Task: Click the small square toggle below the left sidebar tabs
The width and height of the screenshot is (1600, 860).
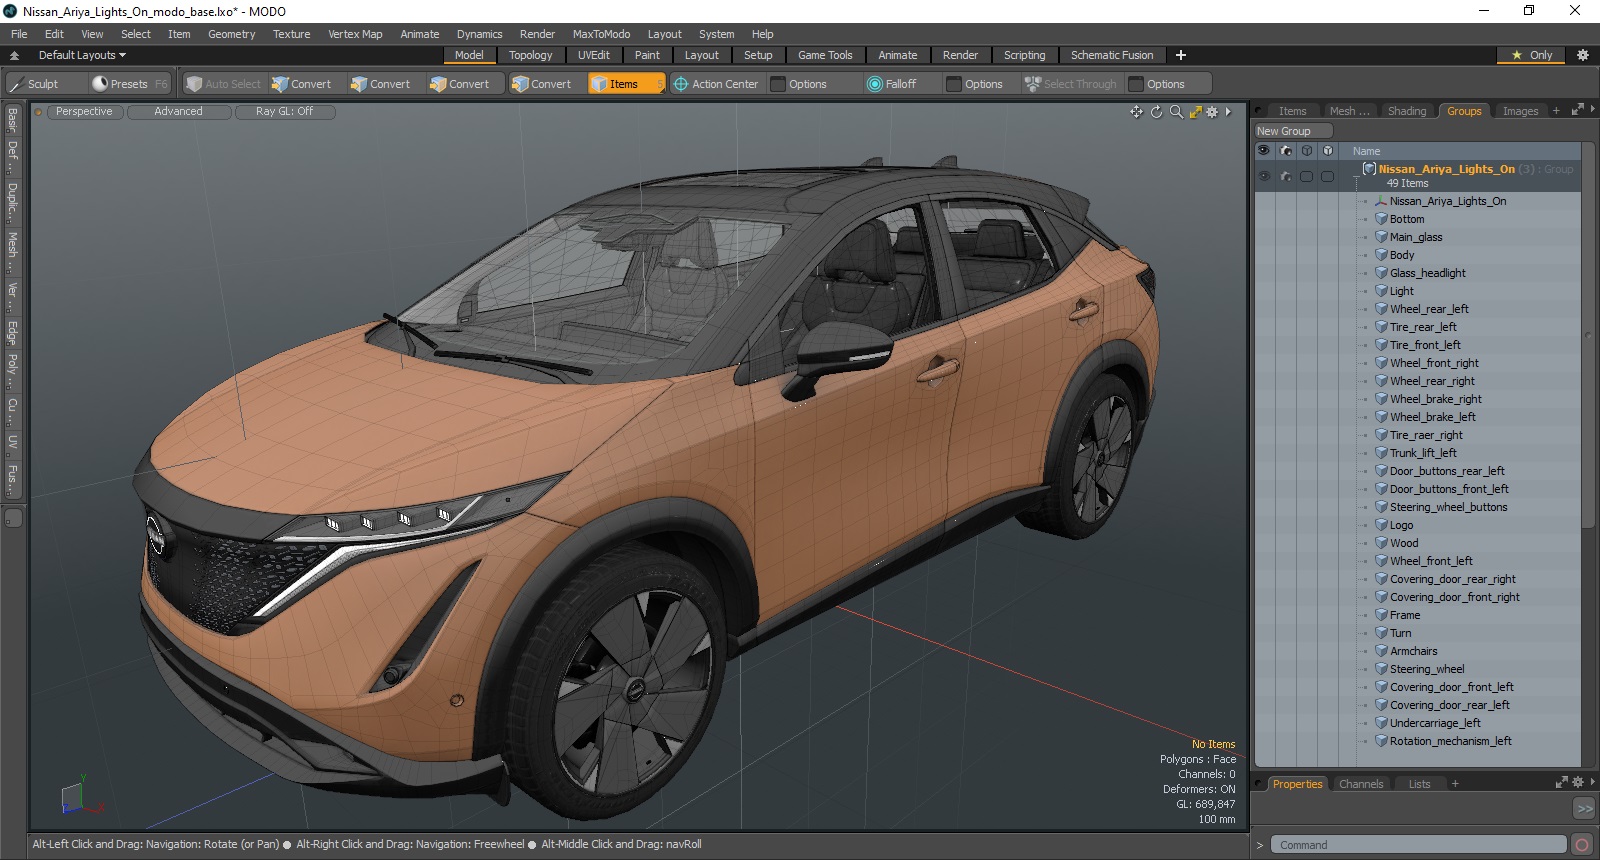Action: point(13,518)
